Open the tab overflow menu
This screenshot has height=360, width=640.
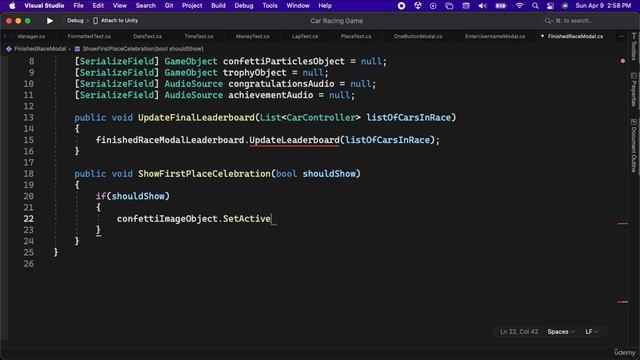(x=621, y=36)
